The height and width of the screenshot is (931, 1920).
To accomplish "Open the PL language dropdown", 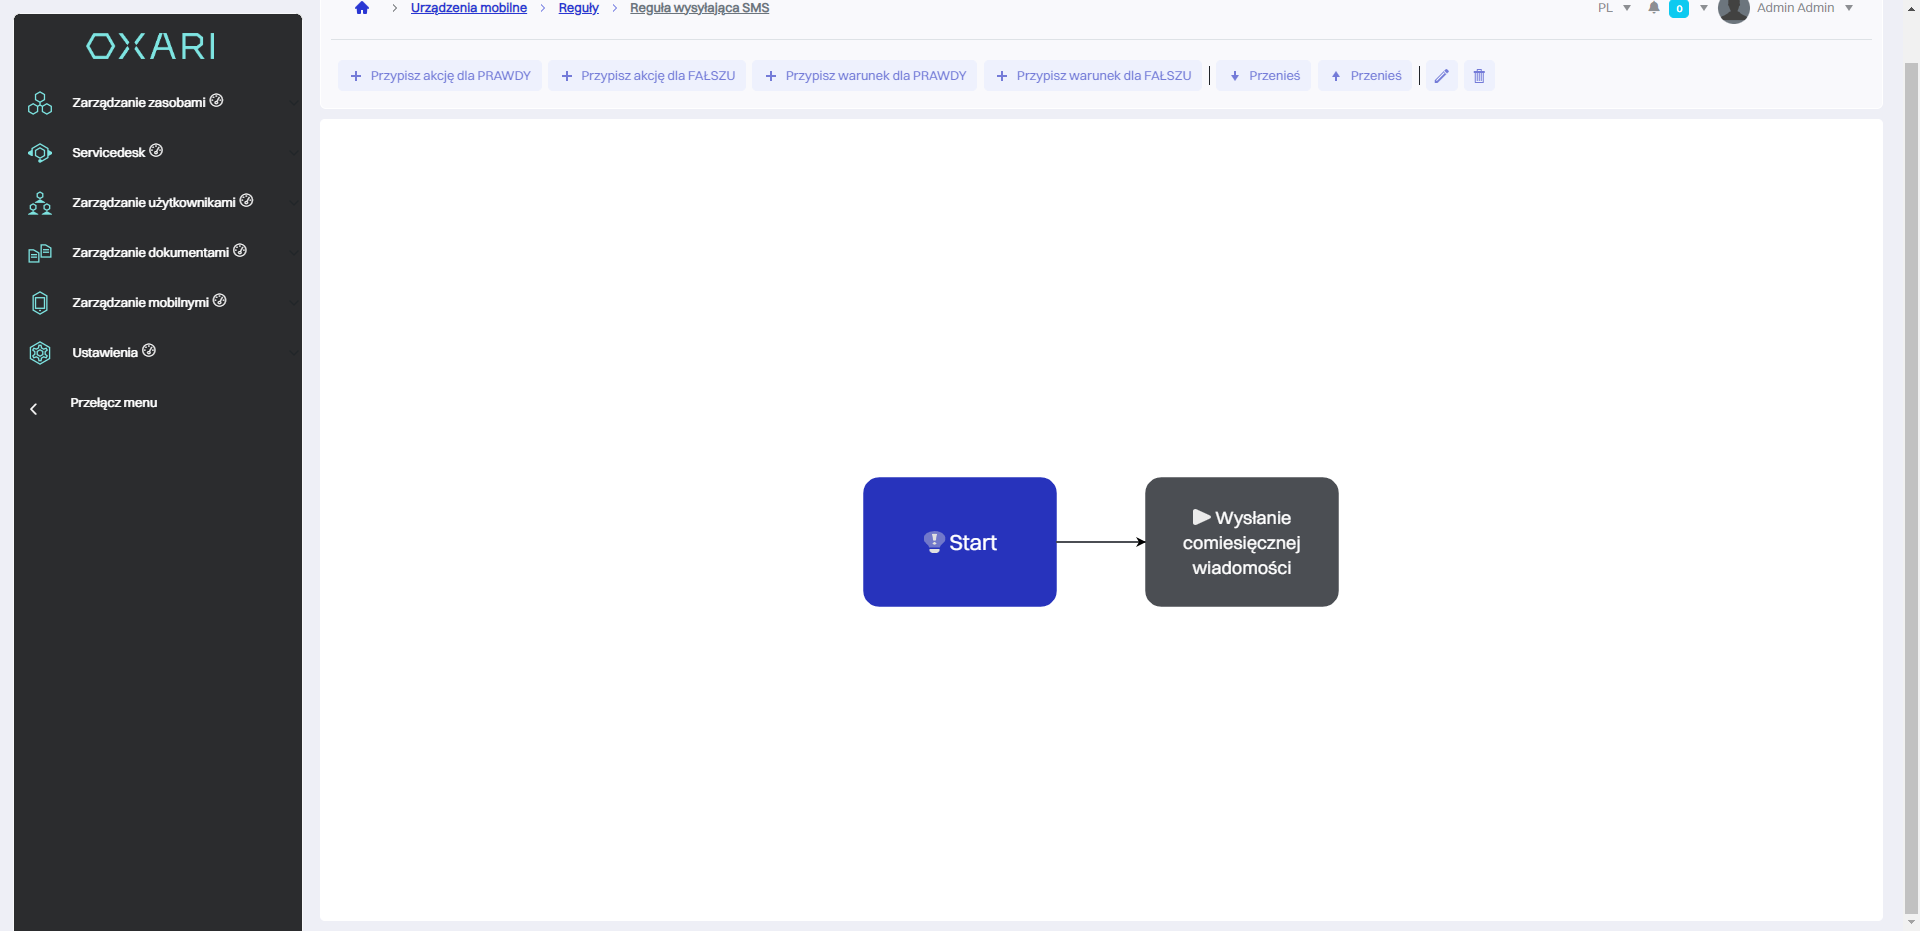I will tap(1613, 8).
